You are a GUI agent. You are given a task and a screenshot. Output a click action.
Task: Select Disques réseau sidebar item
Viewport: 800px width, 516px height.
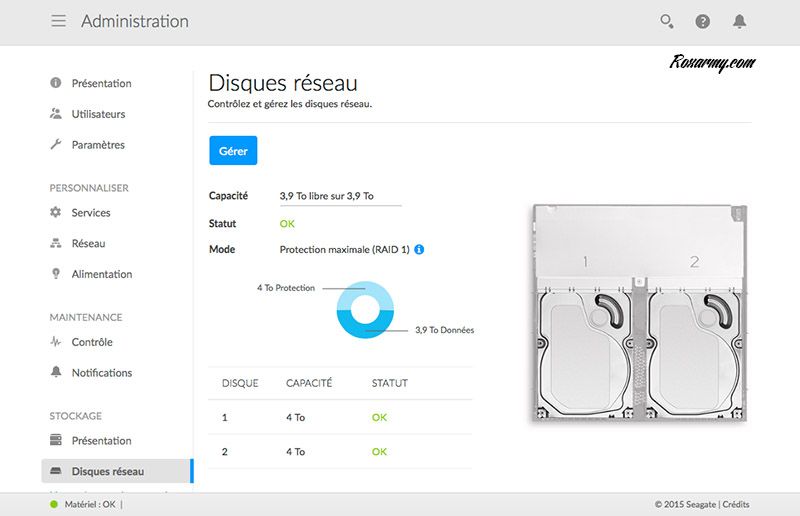[107, 471]
